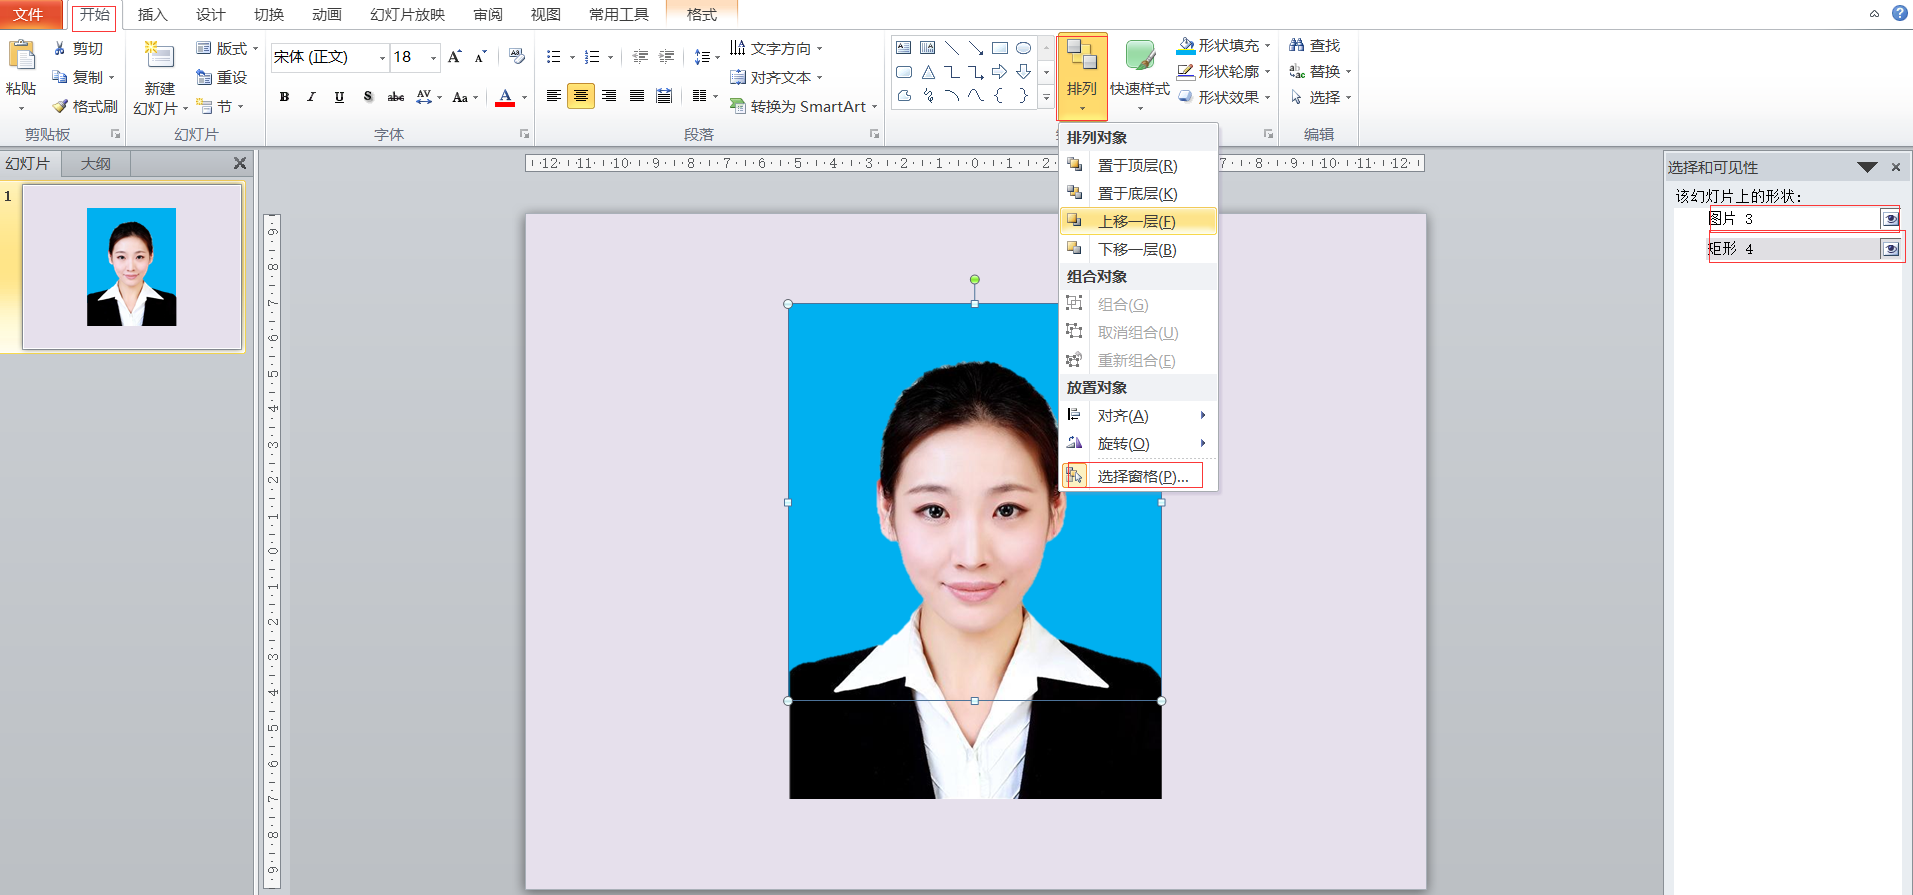
Task: Click the New Slide icon
Action: click(x=159, y=57)
